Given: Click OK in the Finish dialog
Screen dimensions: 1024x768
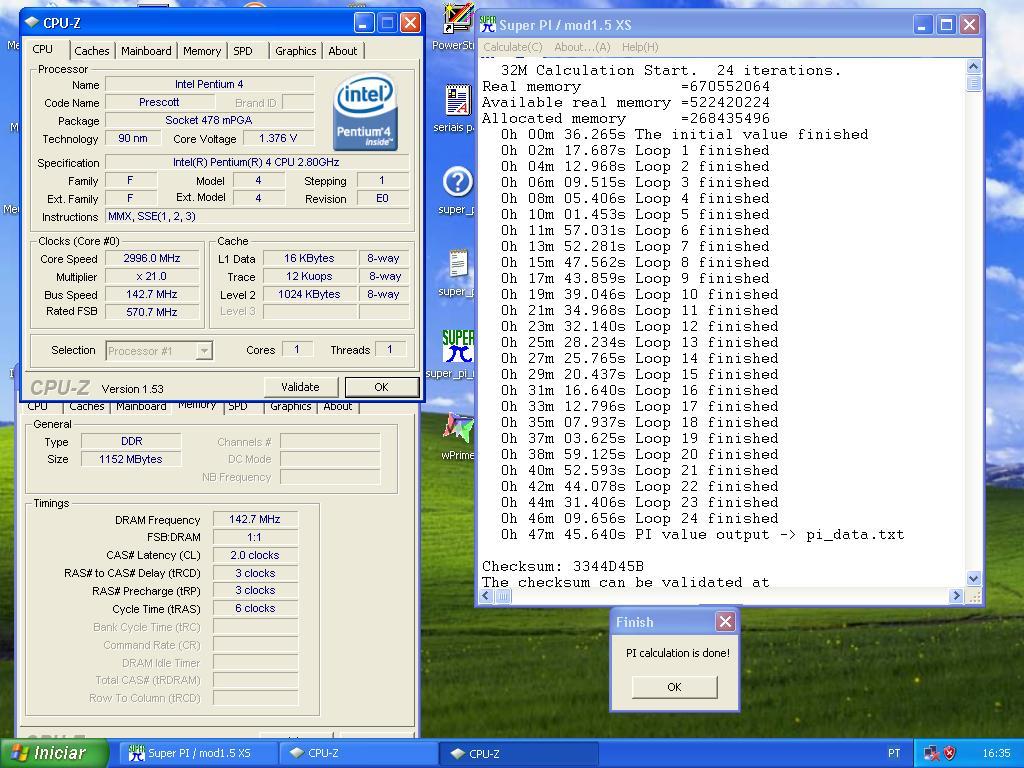Looking at the screenshot, I should tap(675, 687).
